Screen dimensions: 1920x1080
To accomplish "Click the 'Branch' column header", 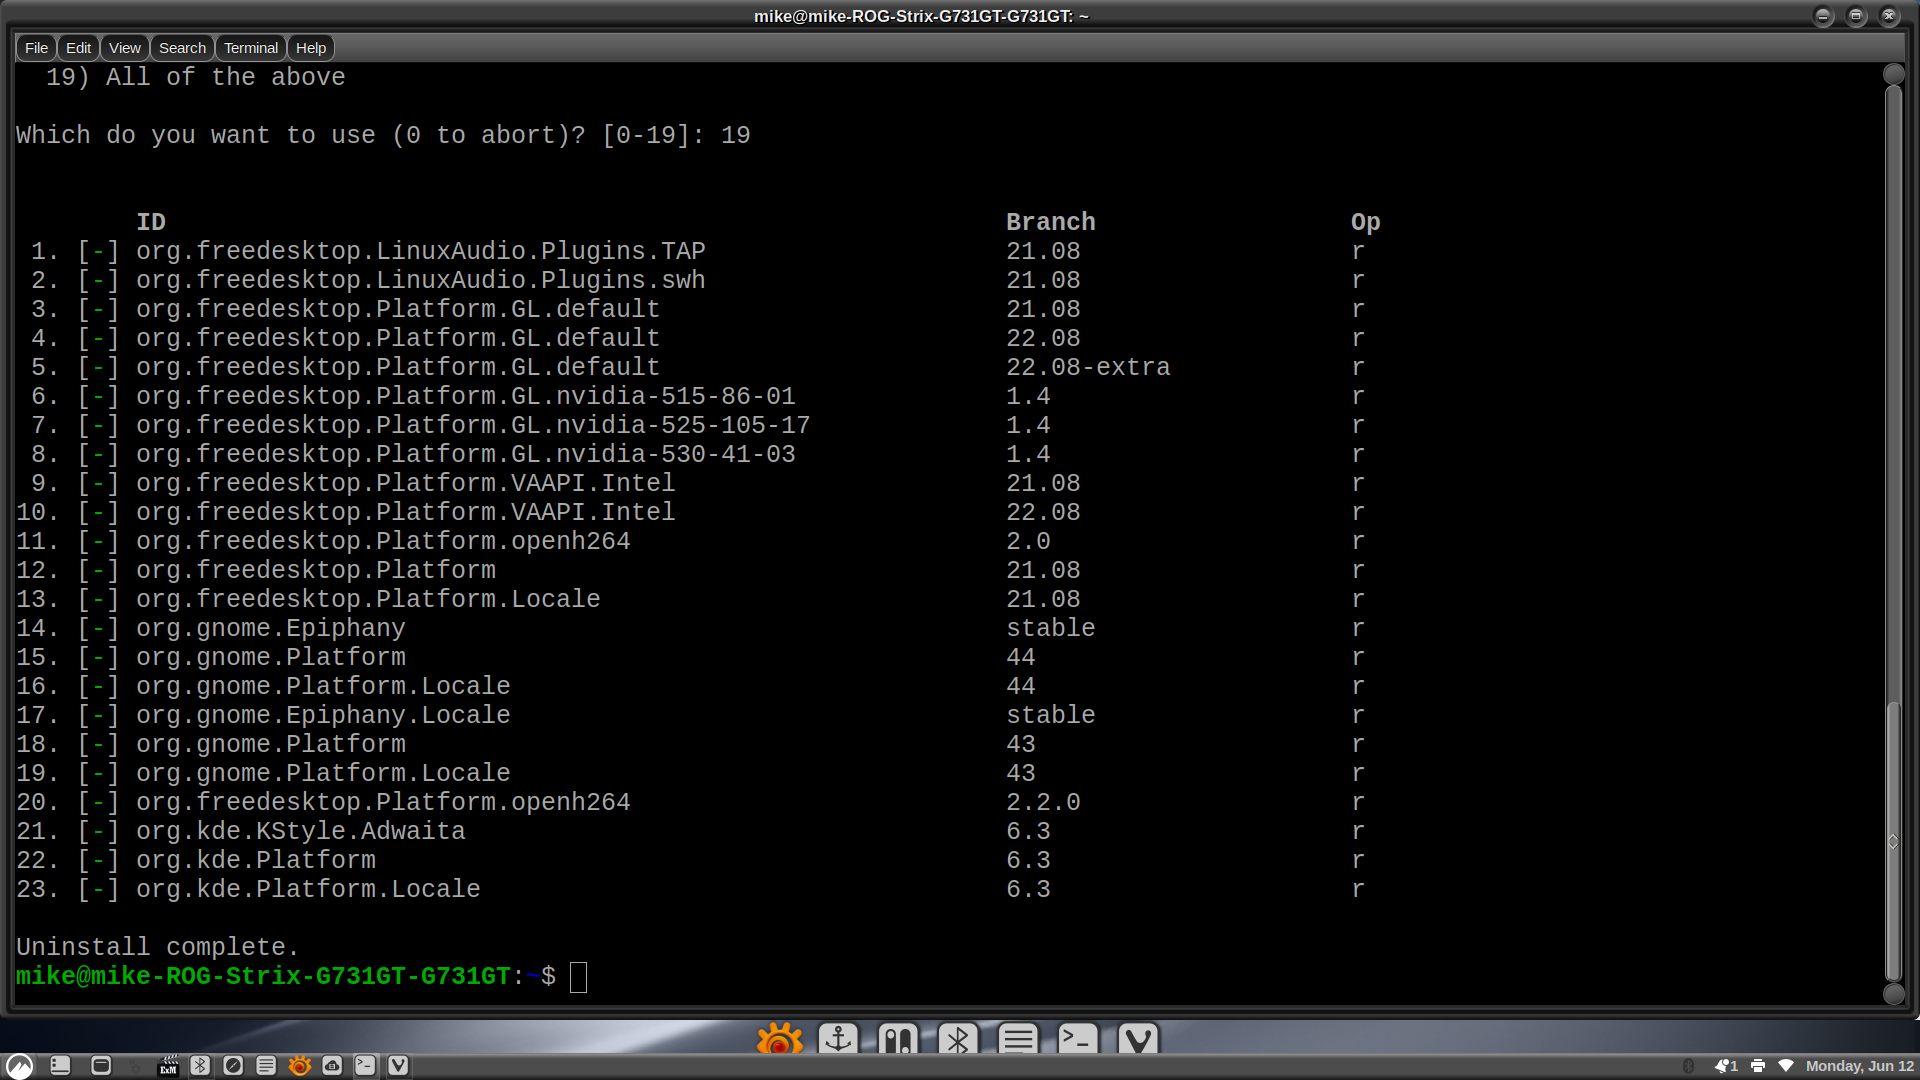I will [1051, 222].
